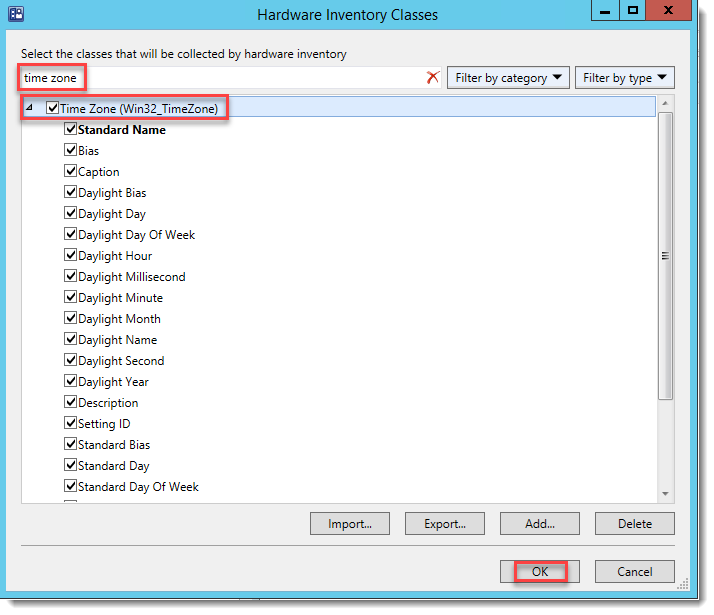
Task: Click the Delete button
Action: coord(634,523)
